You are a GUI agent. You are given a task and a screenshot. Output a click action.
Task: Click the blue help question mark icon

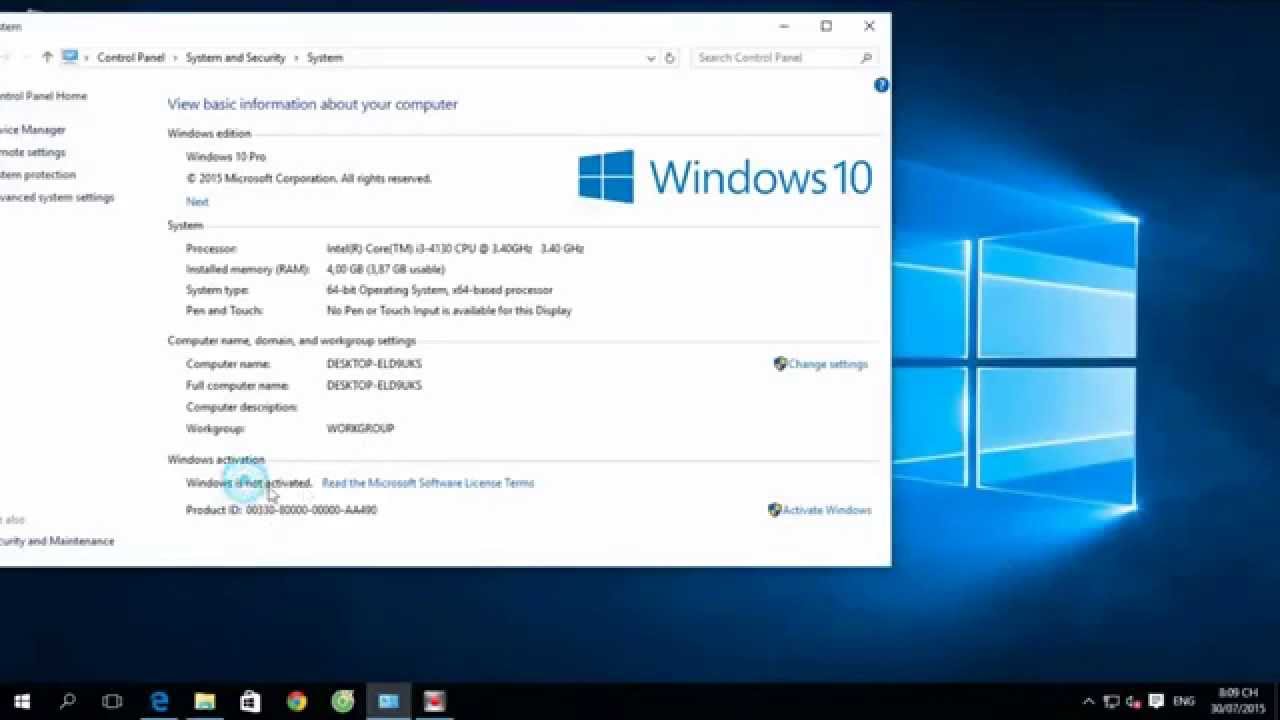click(x=881, y=85)
